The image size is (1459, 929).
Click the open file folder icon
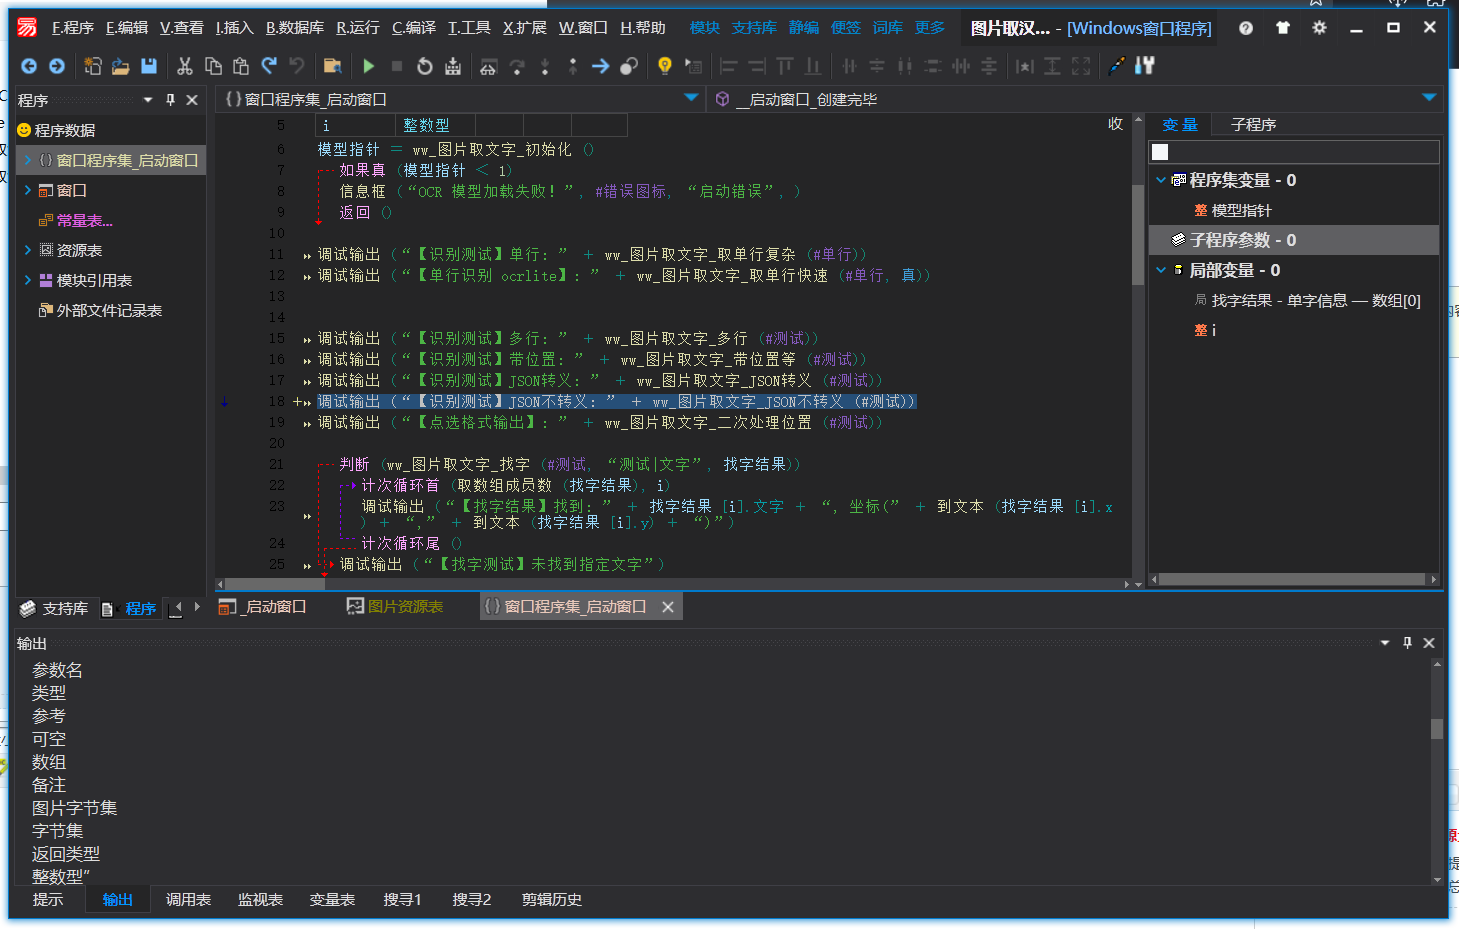(120, 66)
